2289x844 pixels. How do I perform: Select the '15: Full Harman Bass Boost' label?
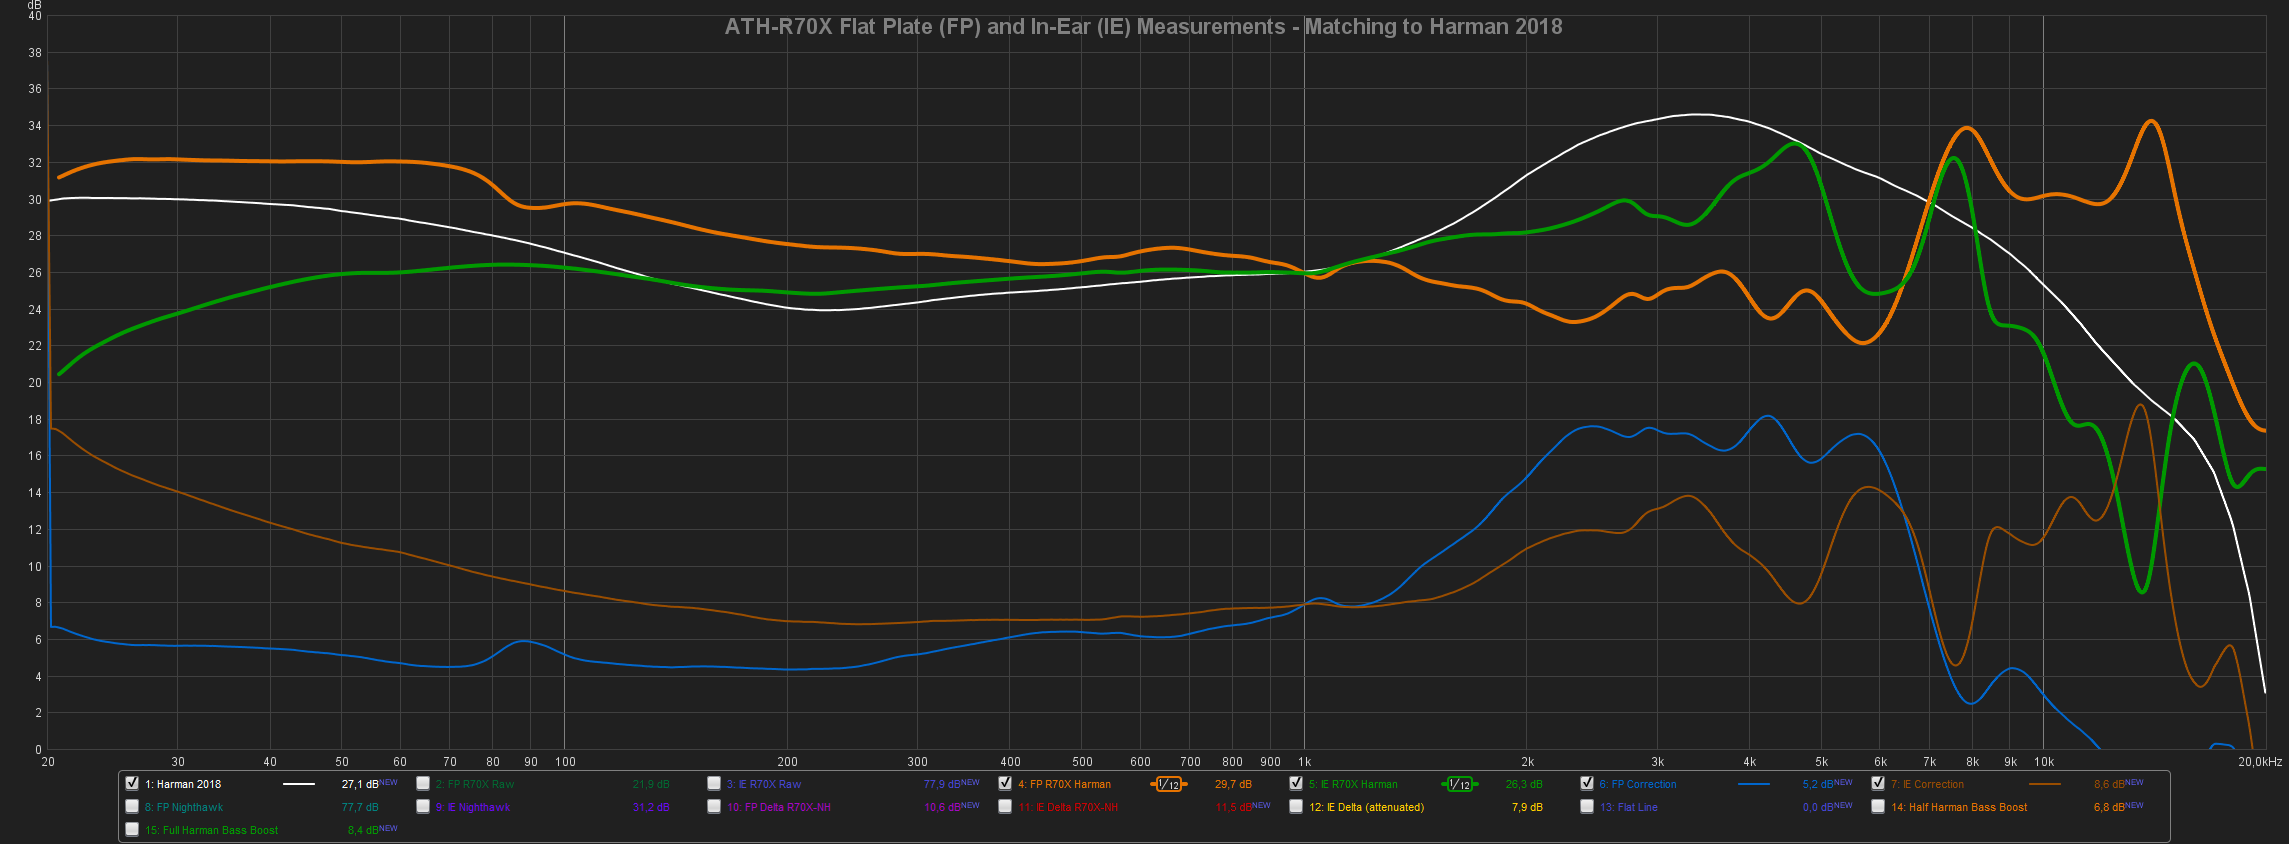click(212, 830)
